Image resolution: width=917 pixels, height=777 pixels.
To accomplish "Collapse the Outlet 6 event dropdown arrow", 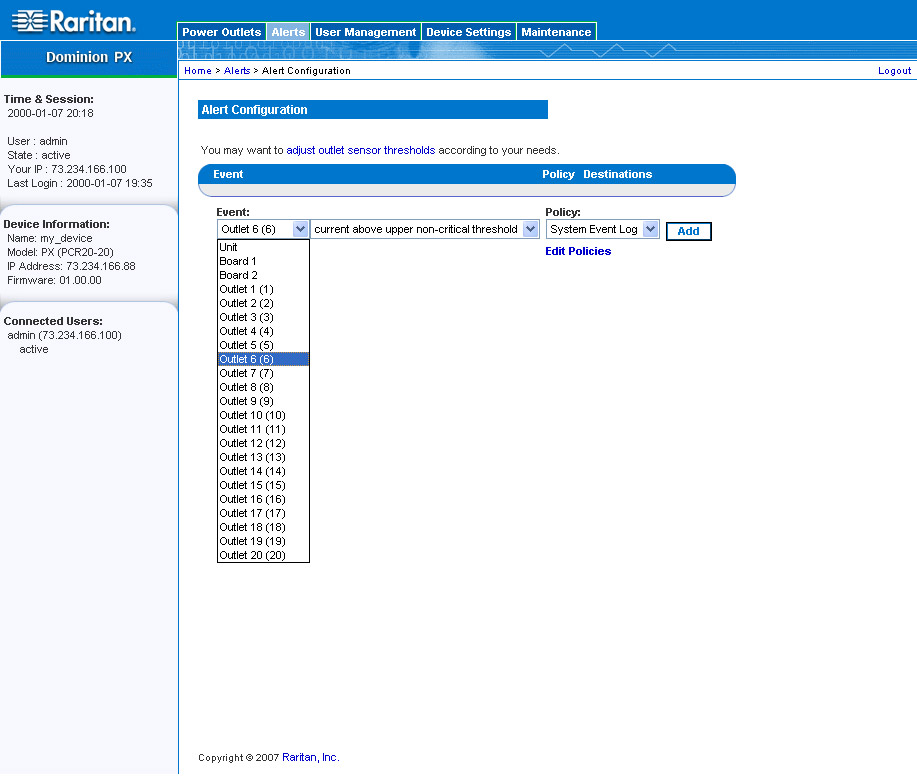I will point(300,230).
